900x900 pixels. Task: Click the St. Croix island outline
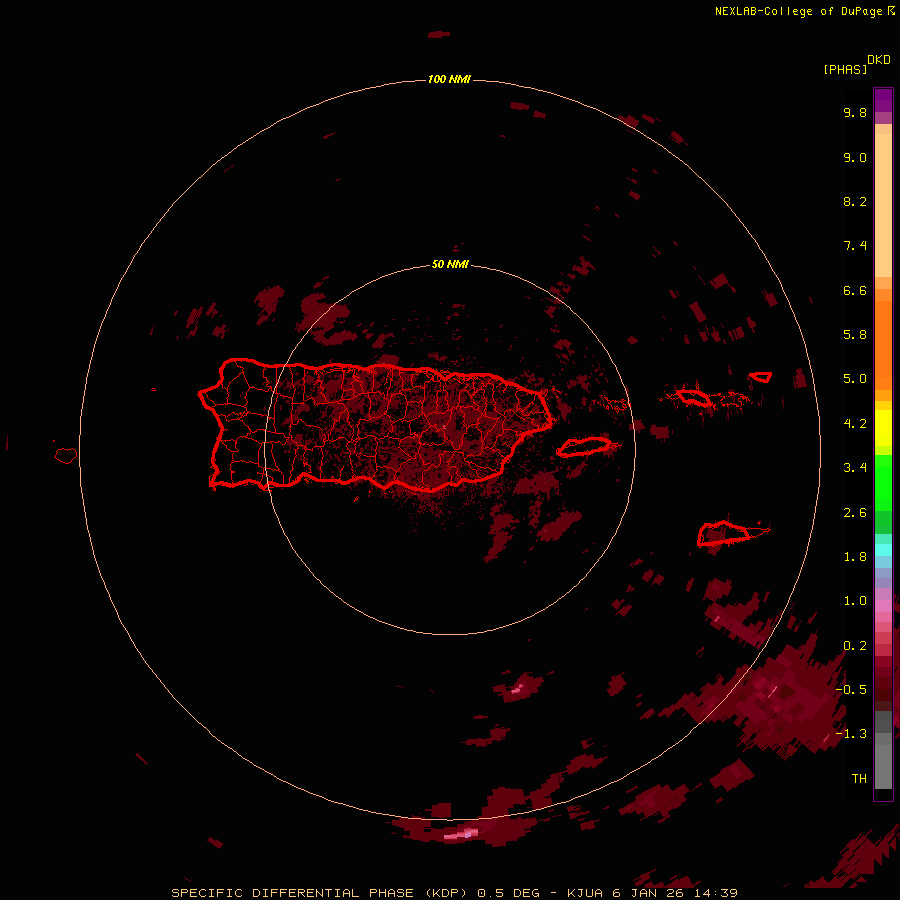(x=723, y=534)
